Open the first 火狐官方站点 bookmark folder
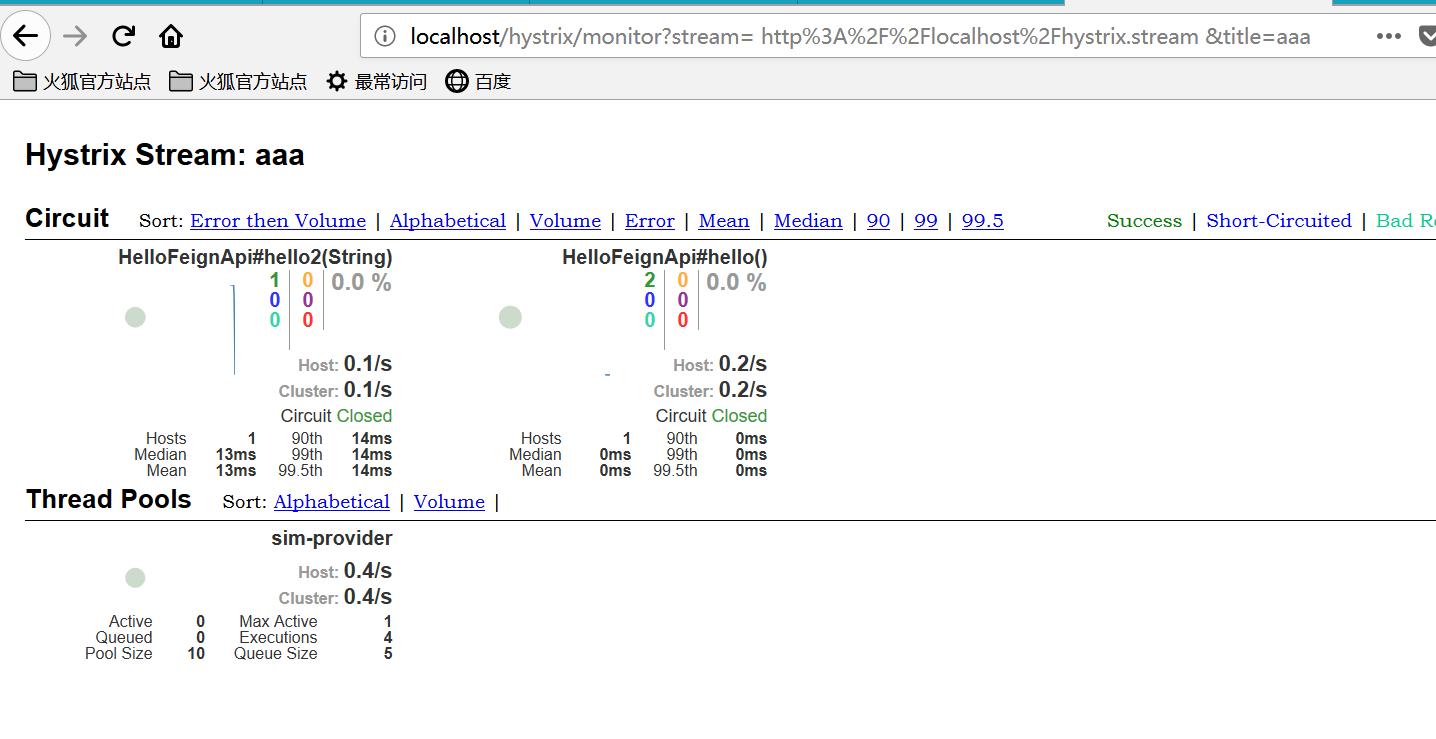This screenshot has height=739, width=1436. 82,82
